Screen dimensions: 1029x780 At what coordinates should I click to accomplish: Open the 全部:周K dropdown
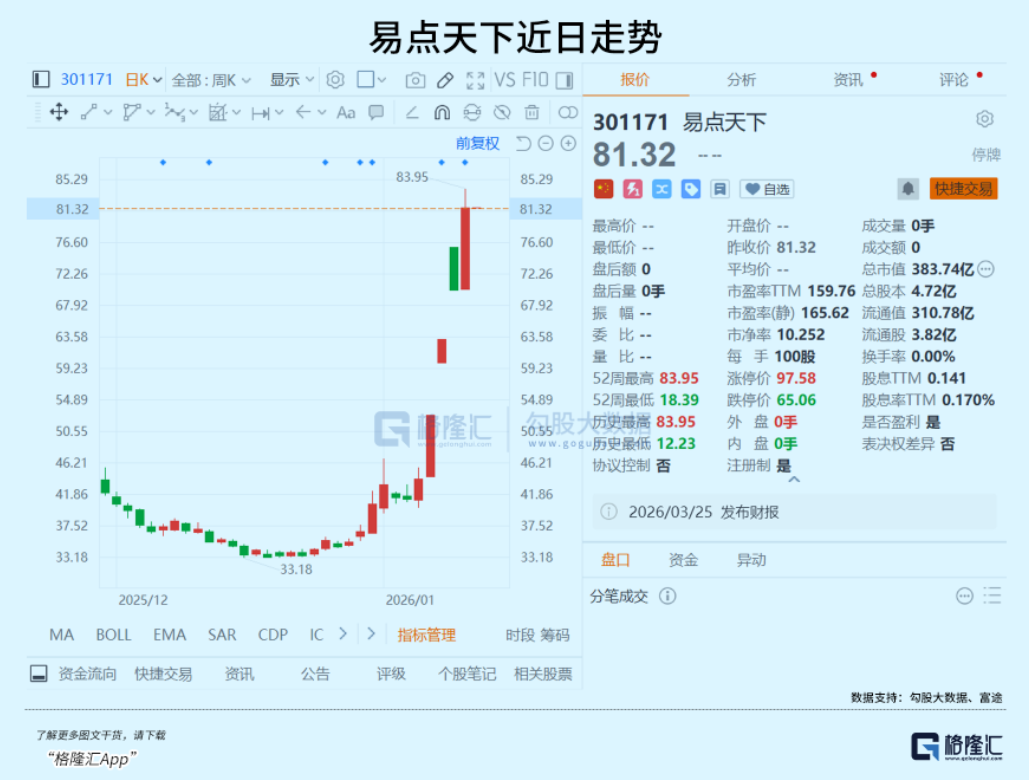(x=205, y=79)
